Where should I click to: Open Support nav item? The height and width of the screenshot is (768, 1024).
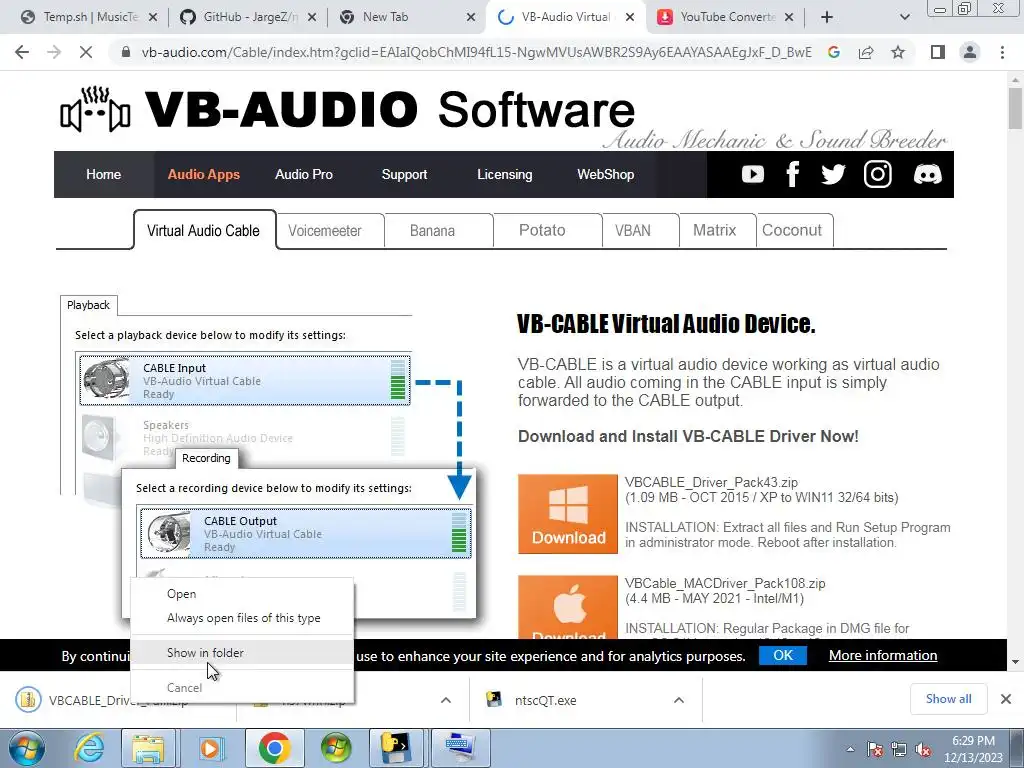(x=404, y=174)
